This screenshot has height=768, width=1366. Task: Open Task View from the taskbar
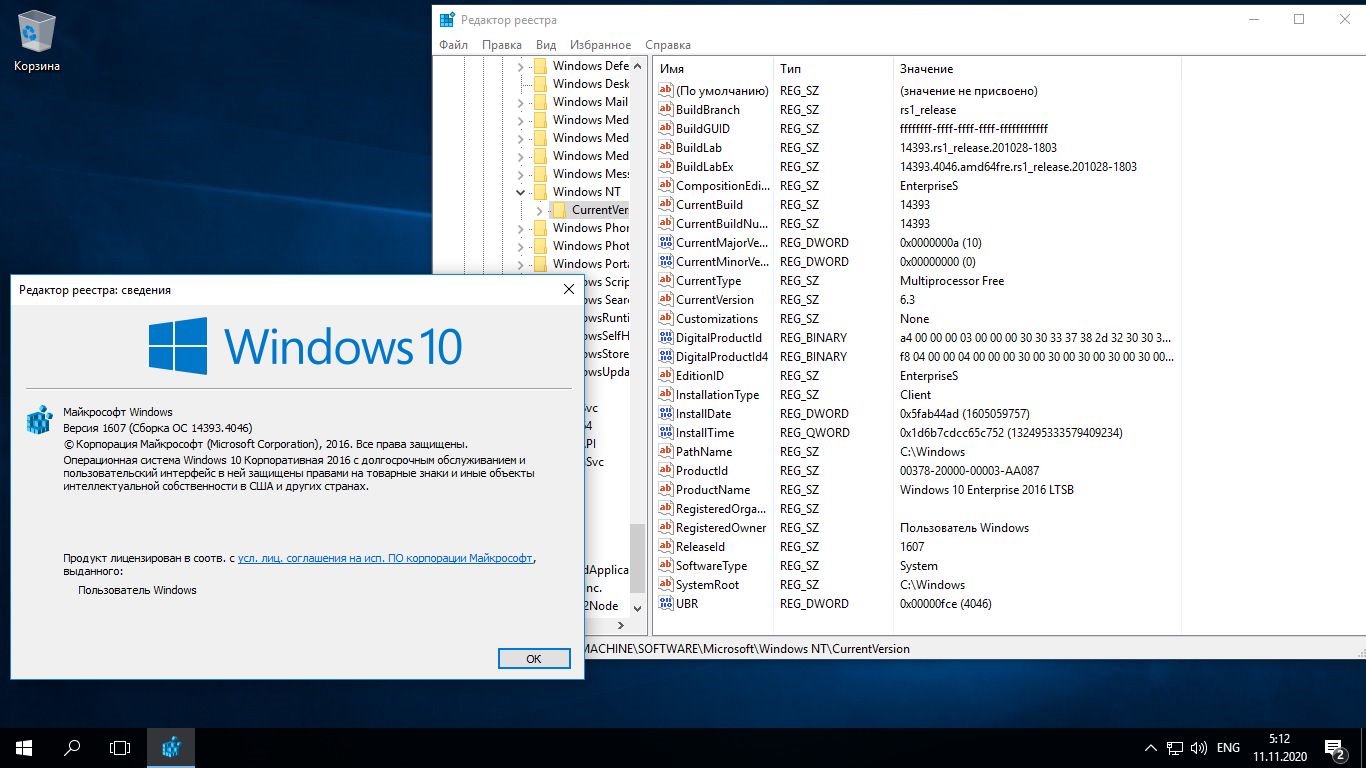[120, 748]
